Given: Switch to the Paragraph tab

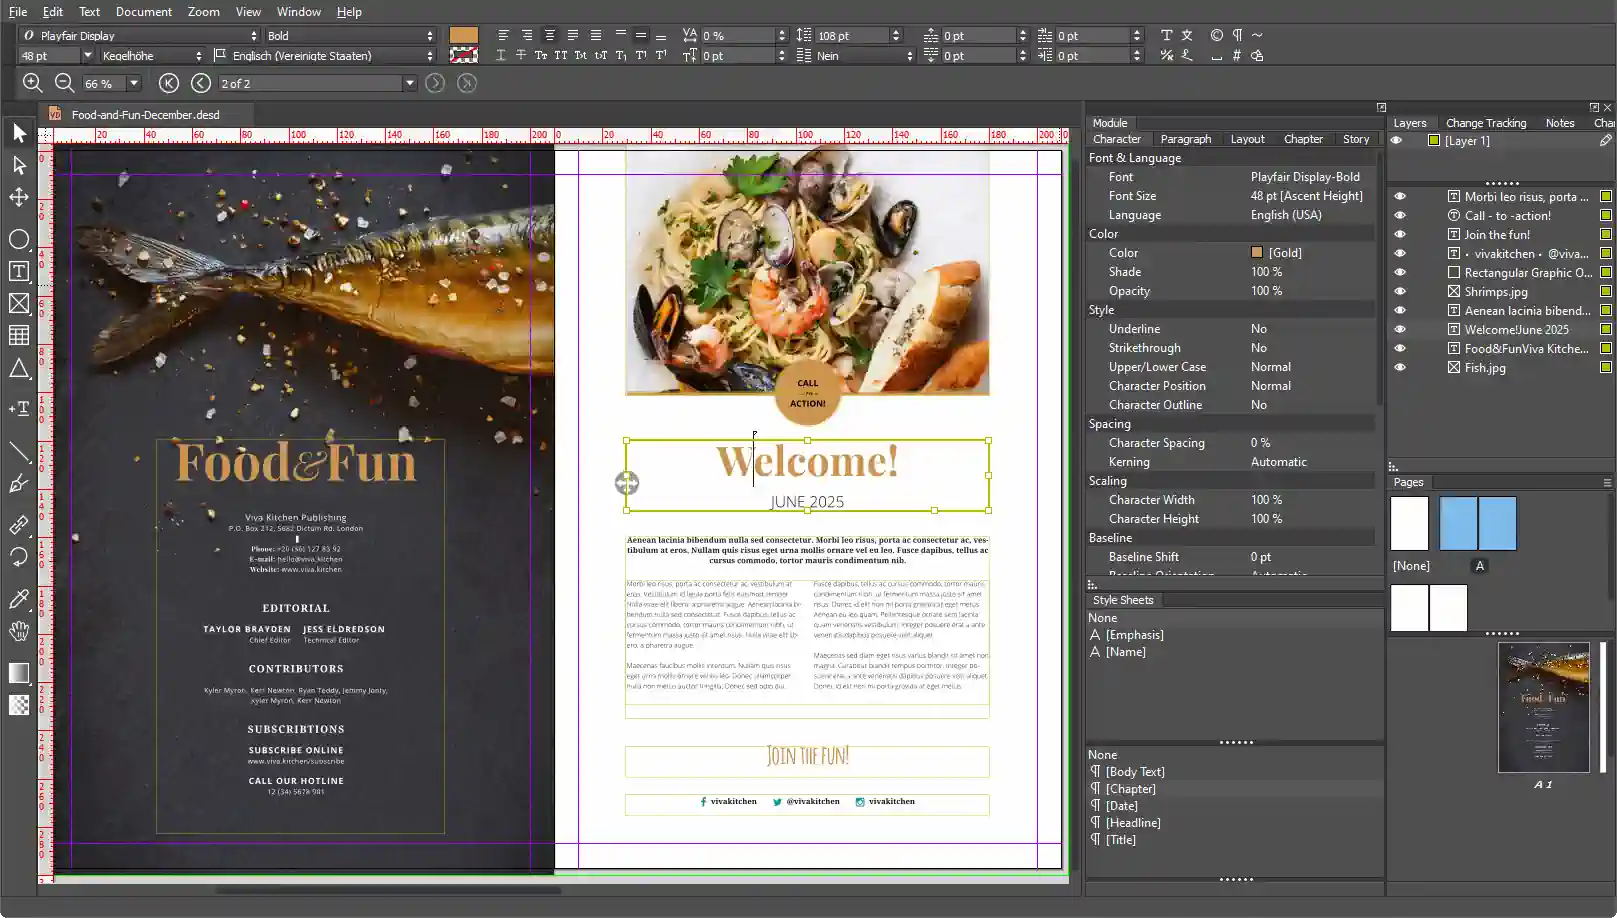Looking at the screenshot, I should pyautogui.click(x=1185, y=139).
